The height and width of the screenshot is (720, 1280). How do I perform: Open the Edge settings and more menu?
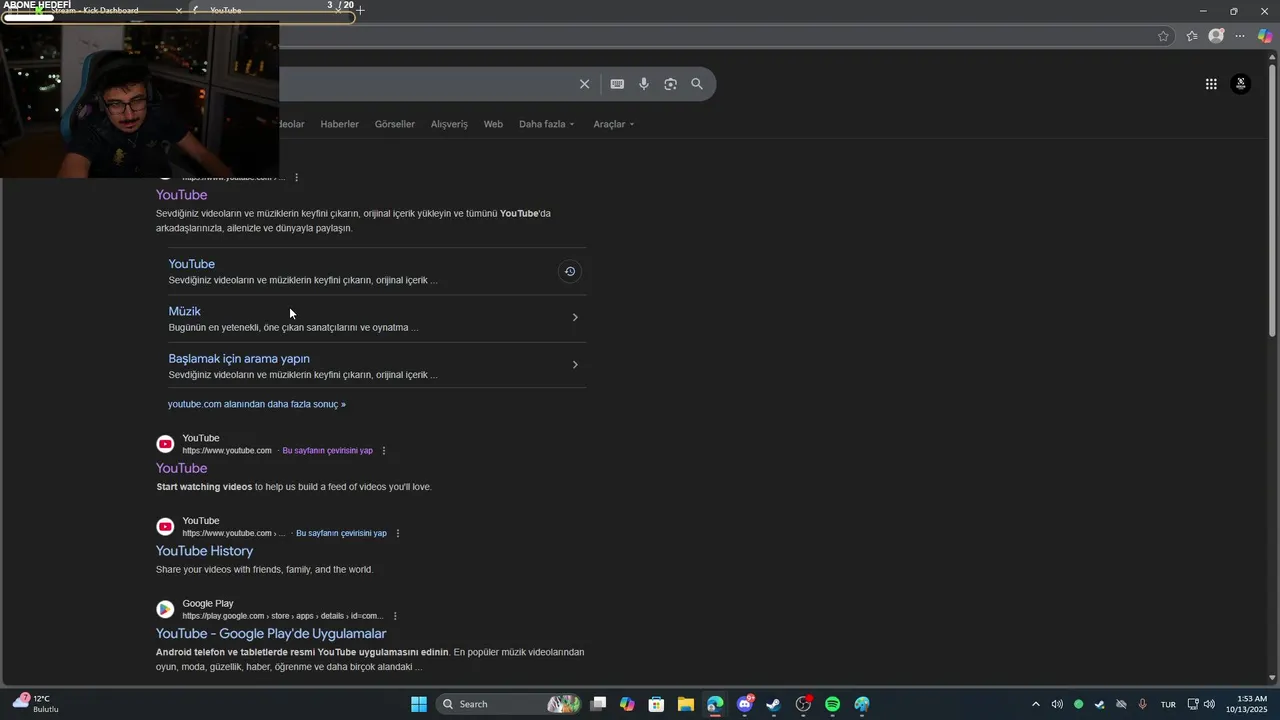pos(1240,36)
